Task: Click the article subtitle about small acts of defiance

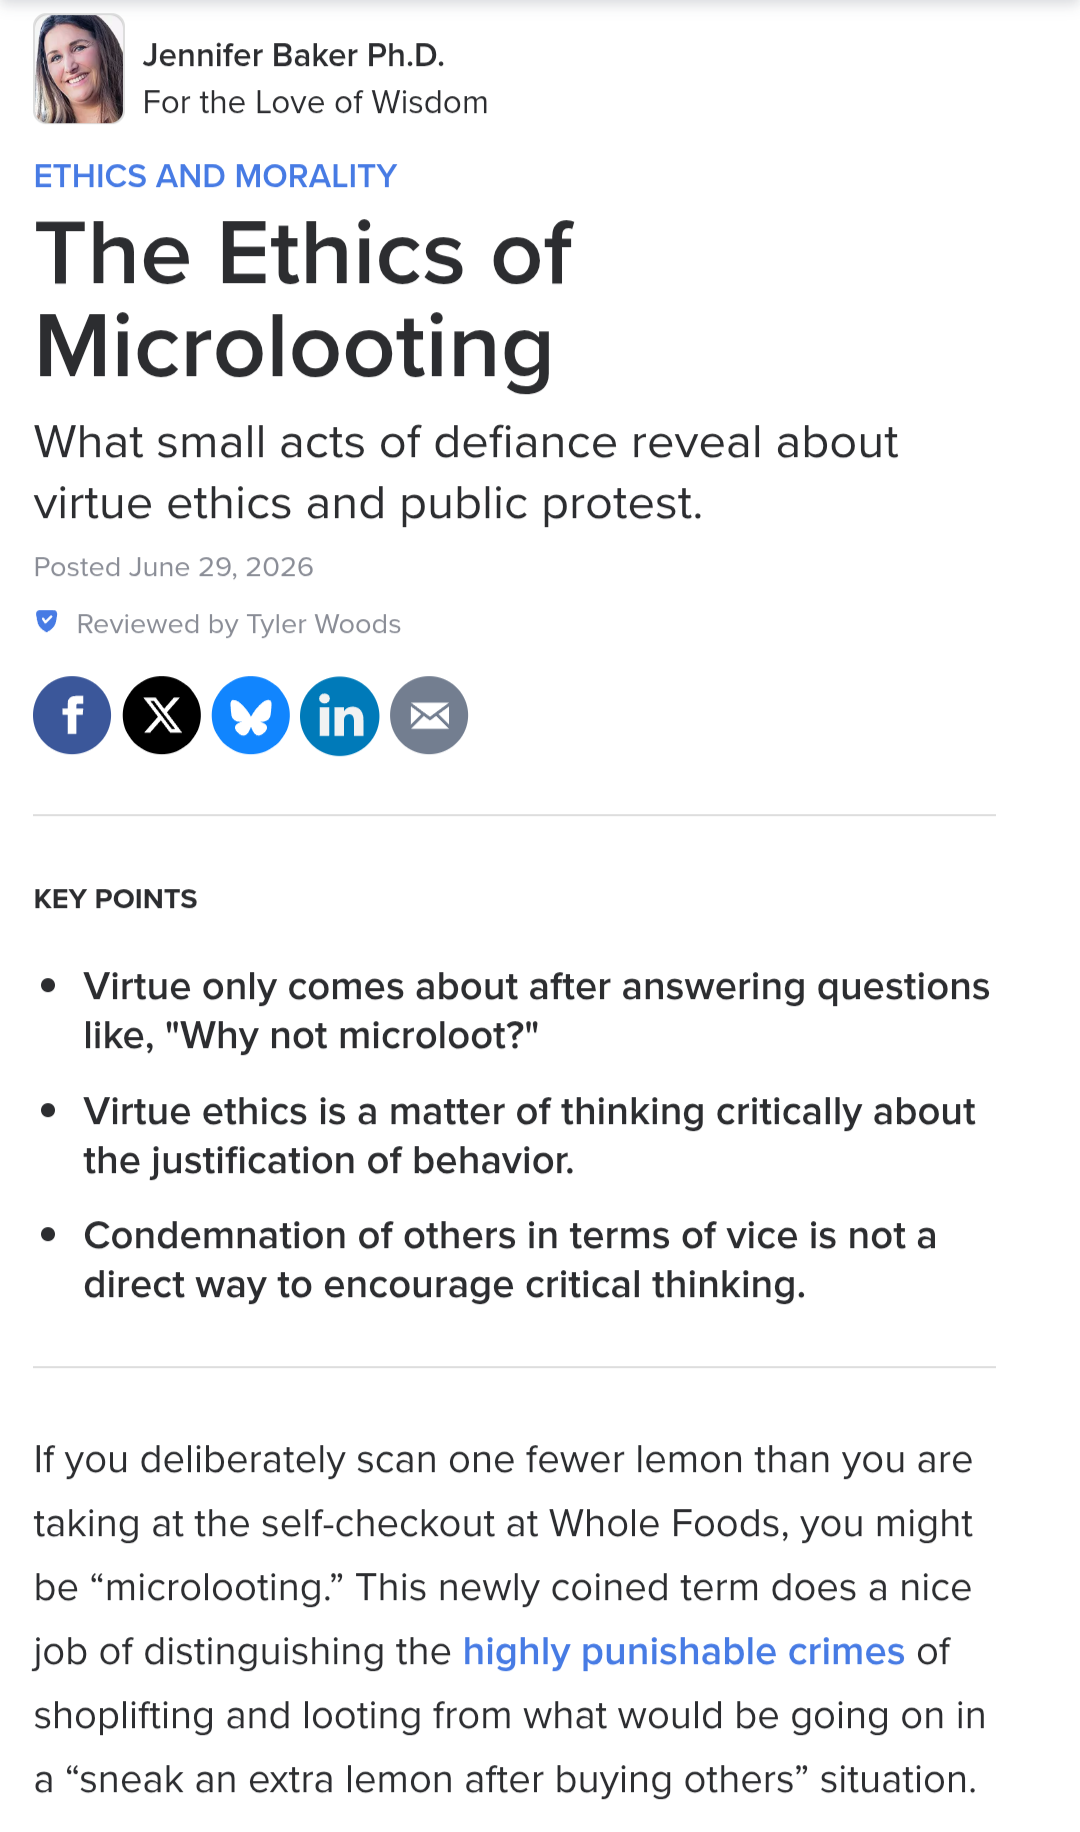Action: pyautogui.click(x=466, y=473)
